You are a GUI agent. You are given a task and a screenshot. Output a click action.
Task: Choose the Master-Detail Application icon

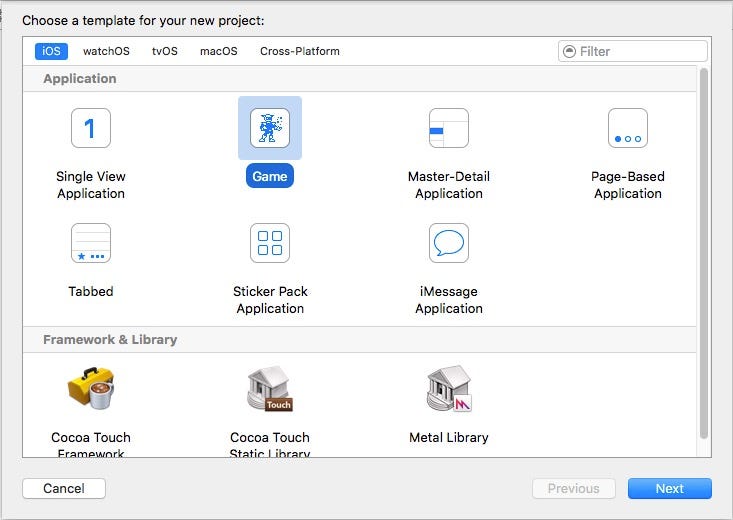[x=449, y=128]
